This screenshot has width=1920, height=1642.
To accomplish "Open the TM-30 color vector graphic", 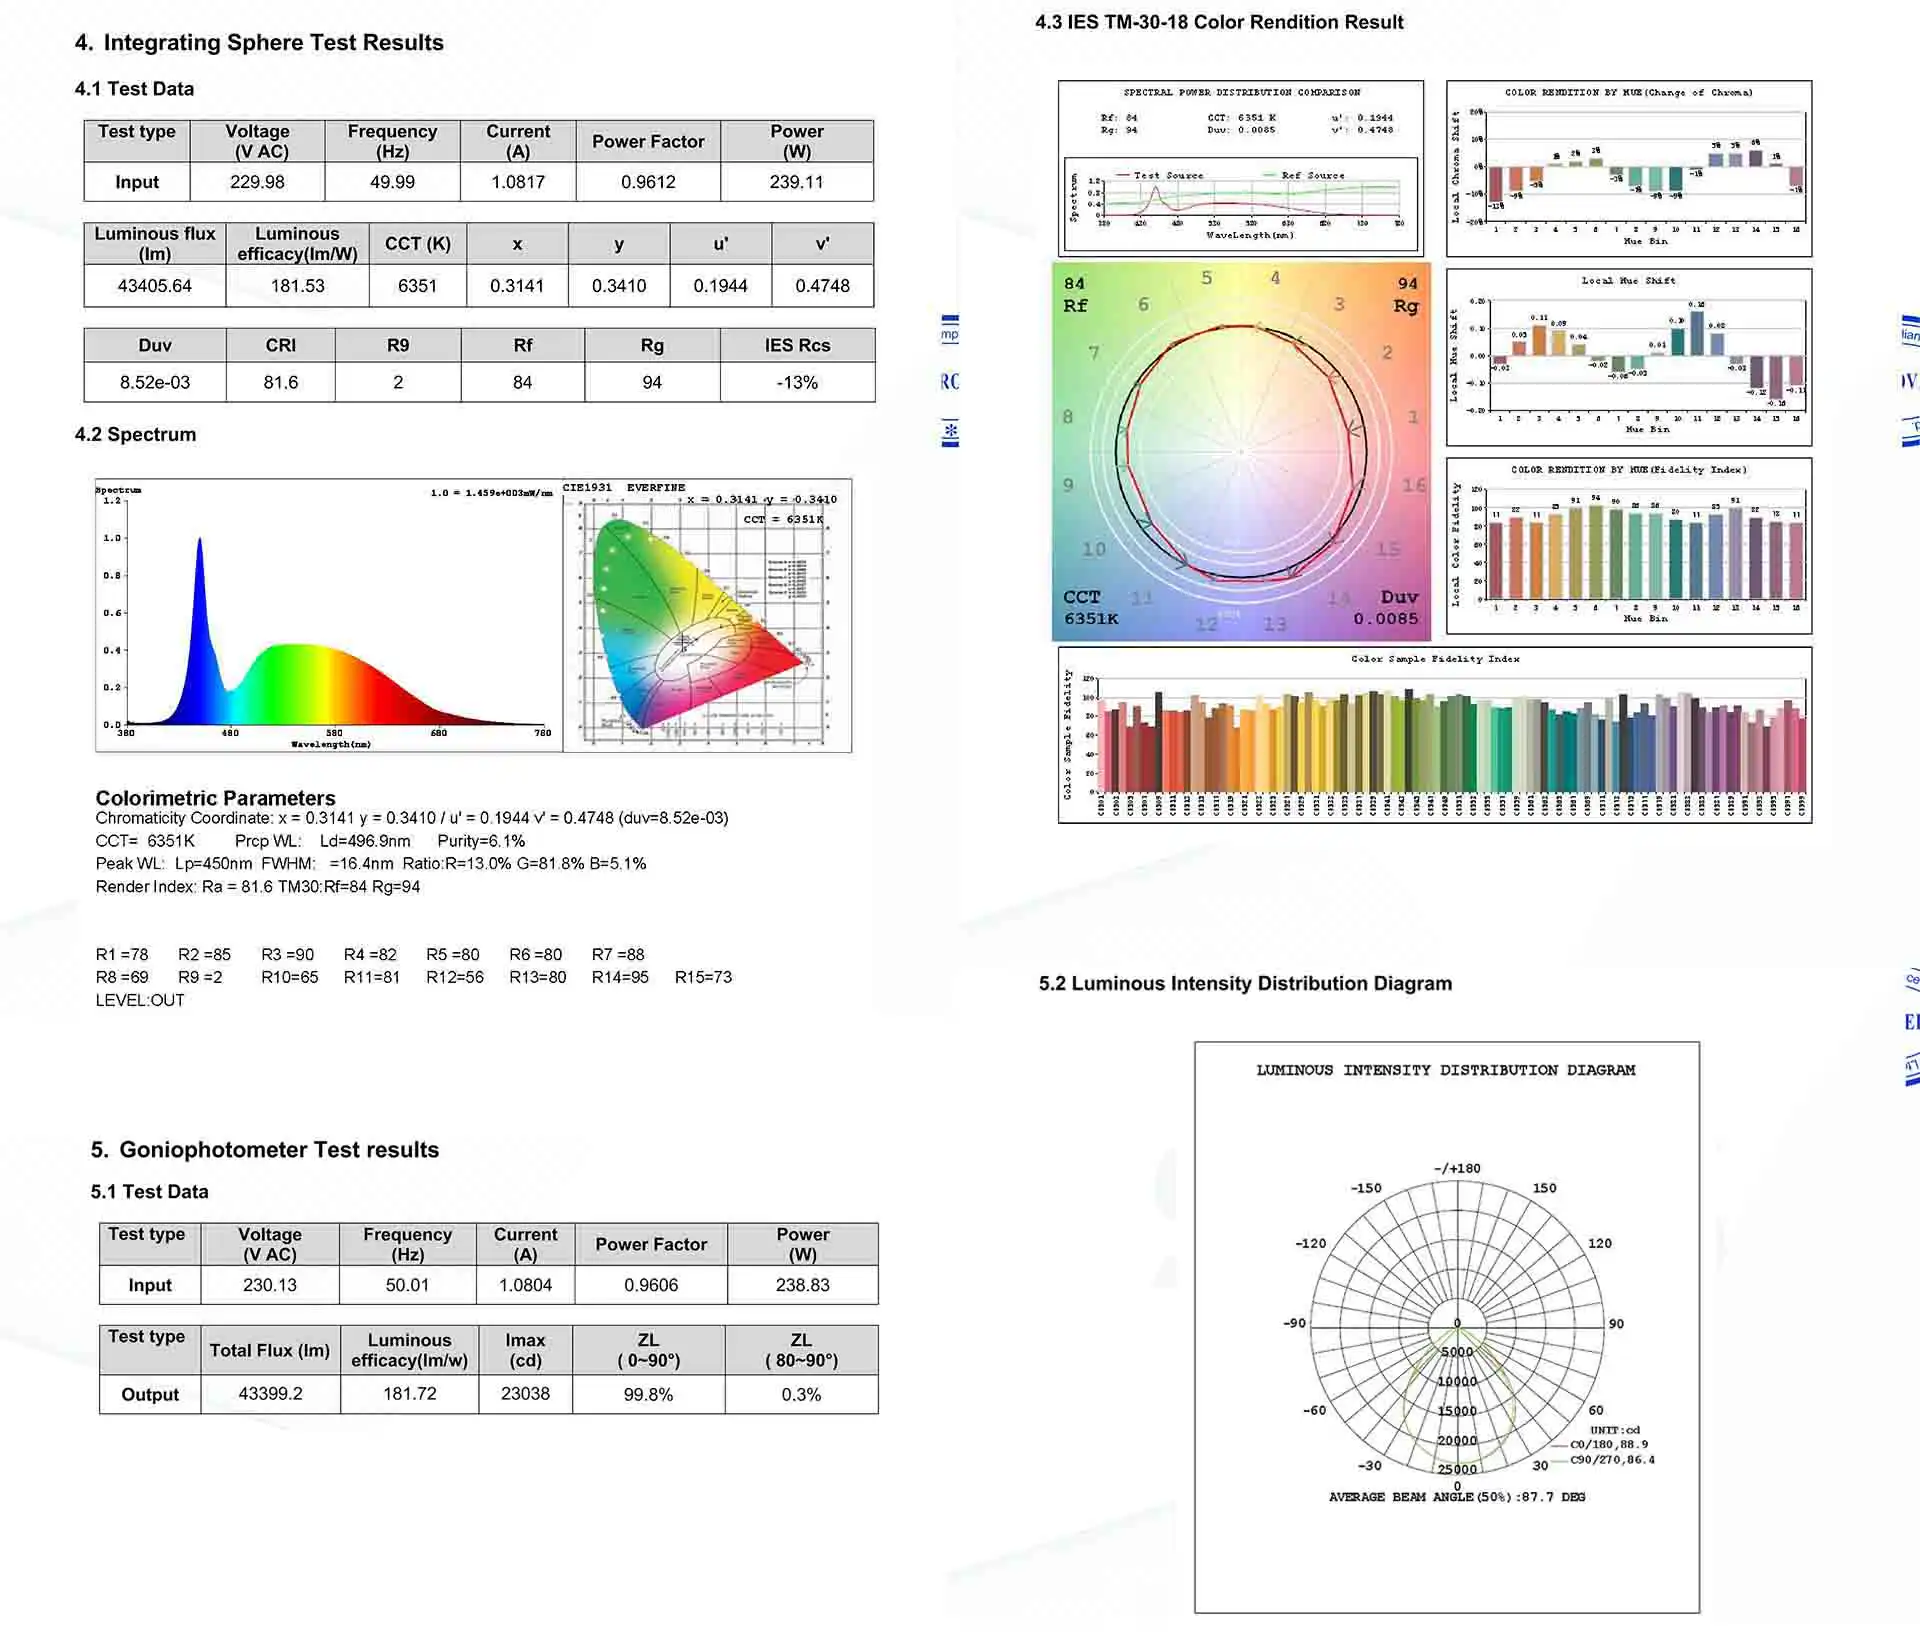I will point(1241,451).
